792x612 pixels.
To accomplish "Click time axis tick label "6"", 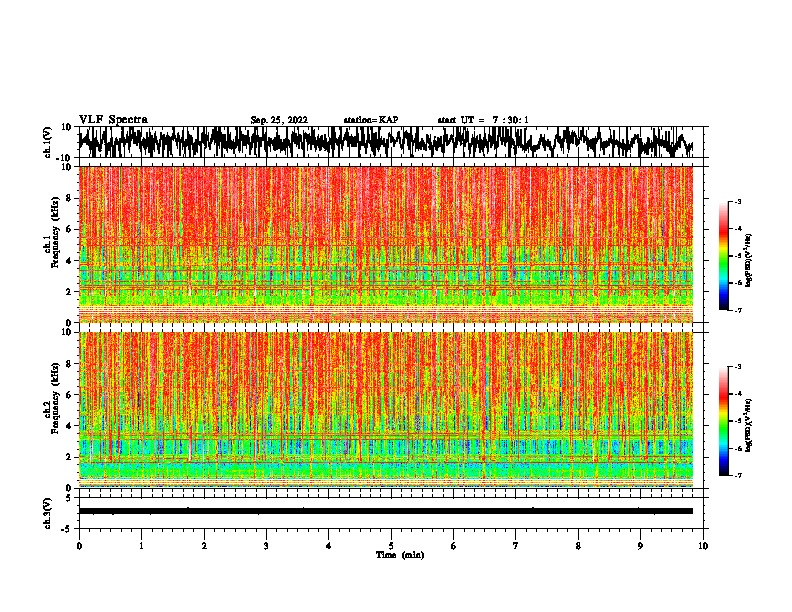I will 454,546.
